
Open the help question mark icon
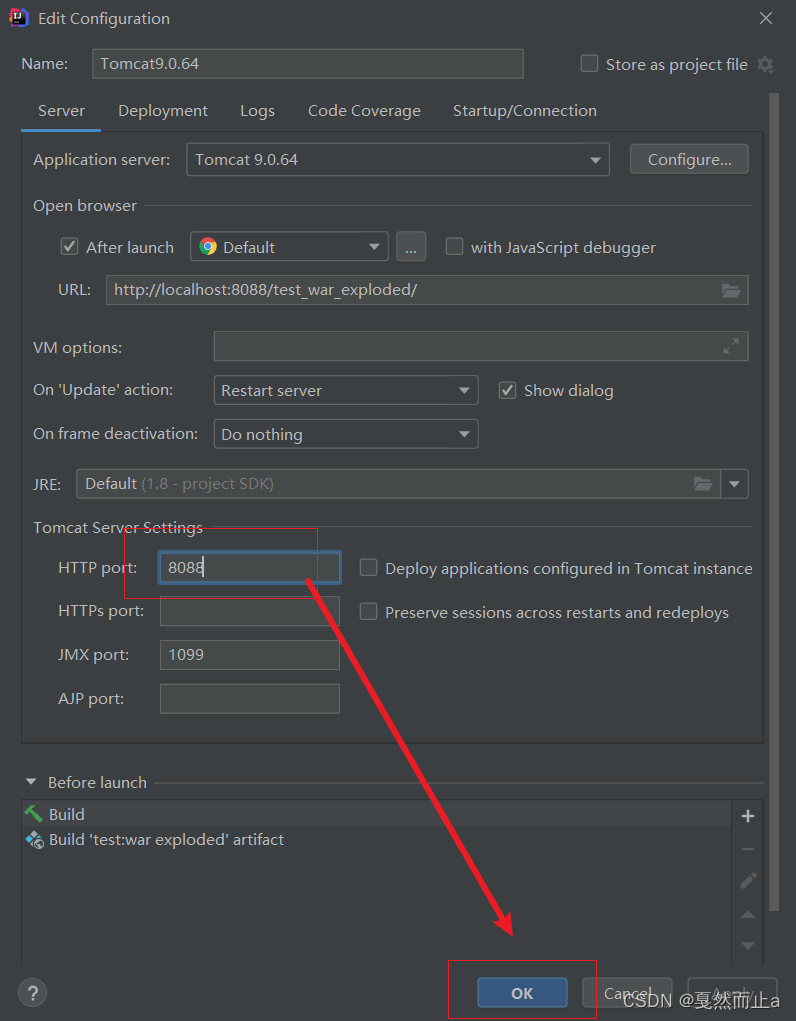pyautogui.click(x=32, y=992)
